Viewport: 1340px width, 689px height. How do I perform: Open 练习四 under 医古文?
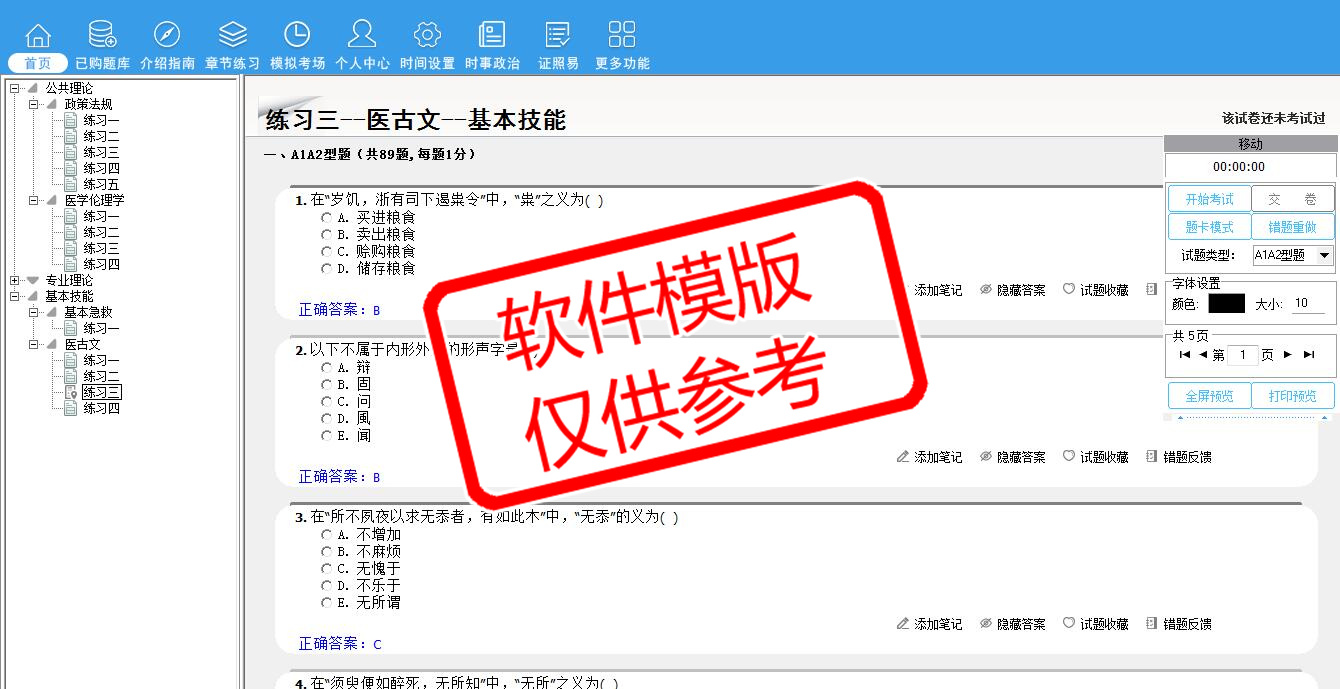[101, 408]
